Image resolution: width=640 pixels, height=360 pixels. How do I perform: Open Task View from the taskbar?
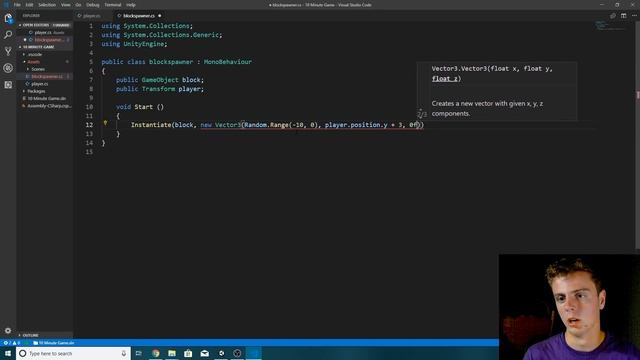coord(139,353)
